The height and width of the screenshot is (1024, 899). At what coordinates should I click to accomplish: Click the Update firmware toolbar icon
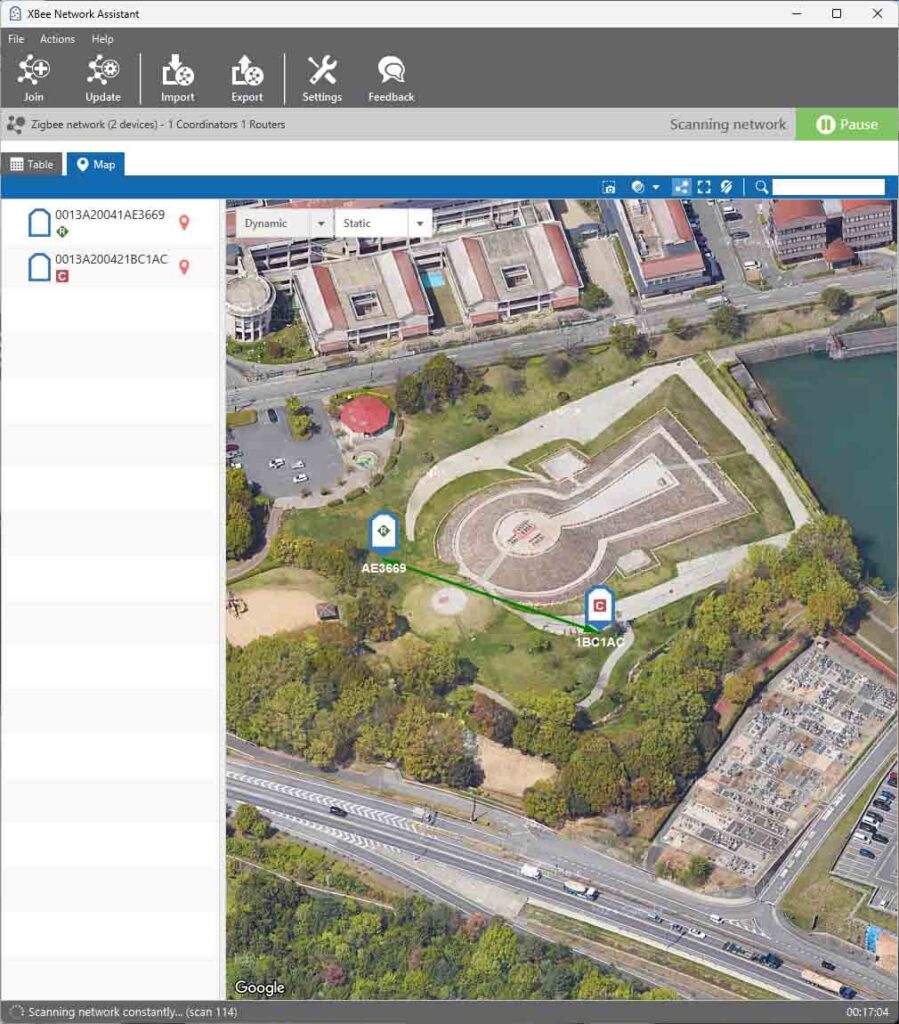click(x=103, y=78)
